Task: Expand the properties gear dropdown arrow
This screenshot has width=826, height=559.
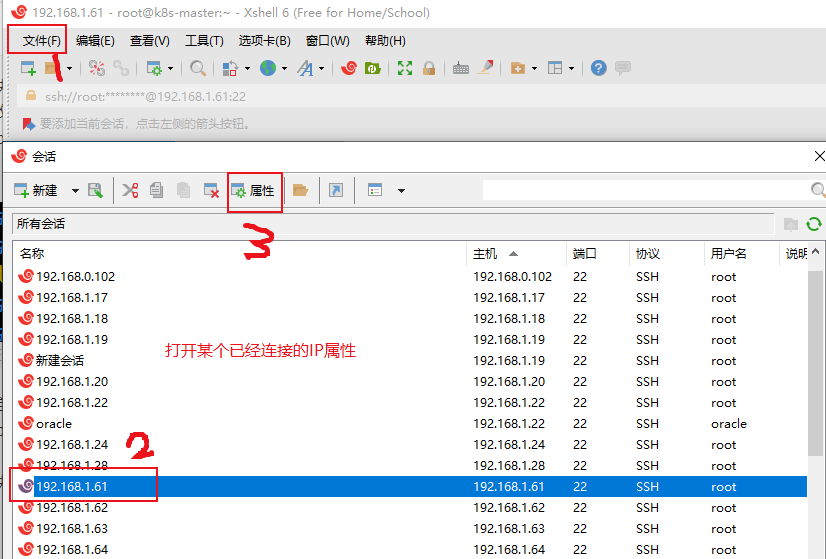Action: tap(170, 68)
